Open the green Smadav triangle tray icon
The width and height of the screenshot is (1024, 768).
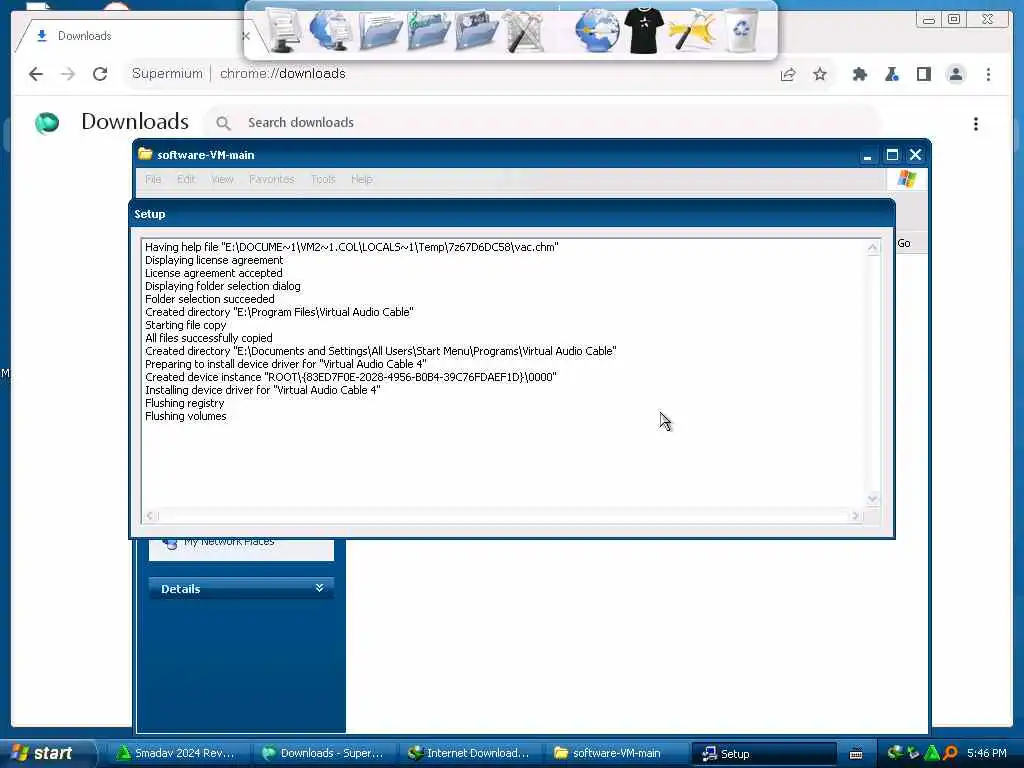tap(932, 753)
